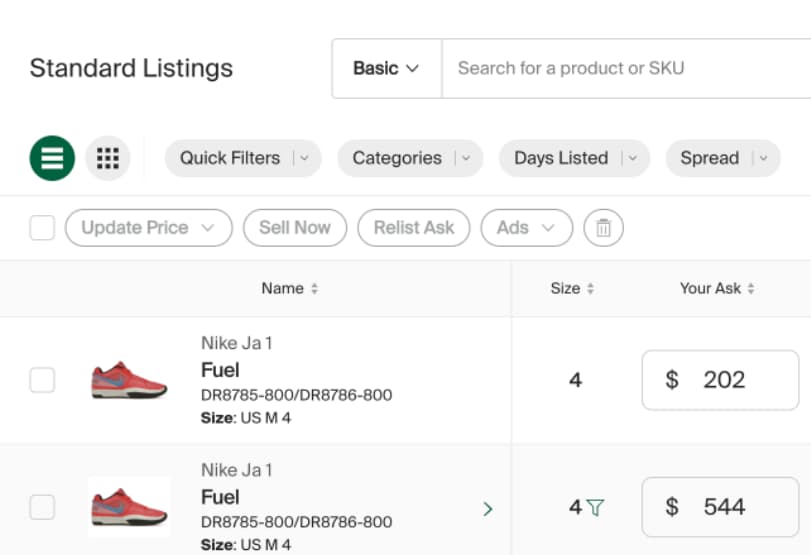Switch to list view layout

[x=52, y=158]
